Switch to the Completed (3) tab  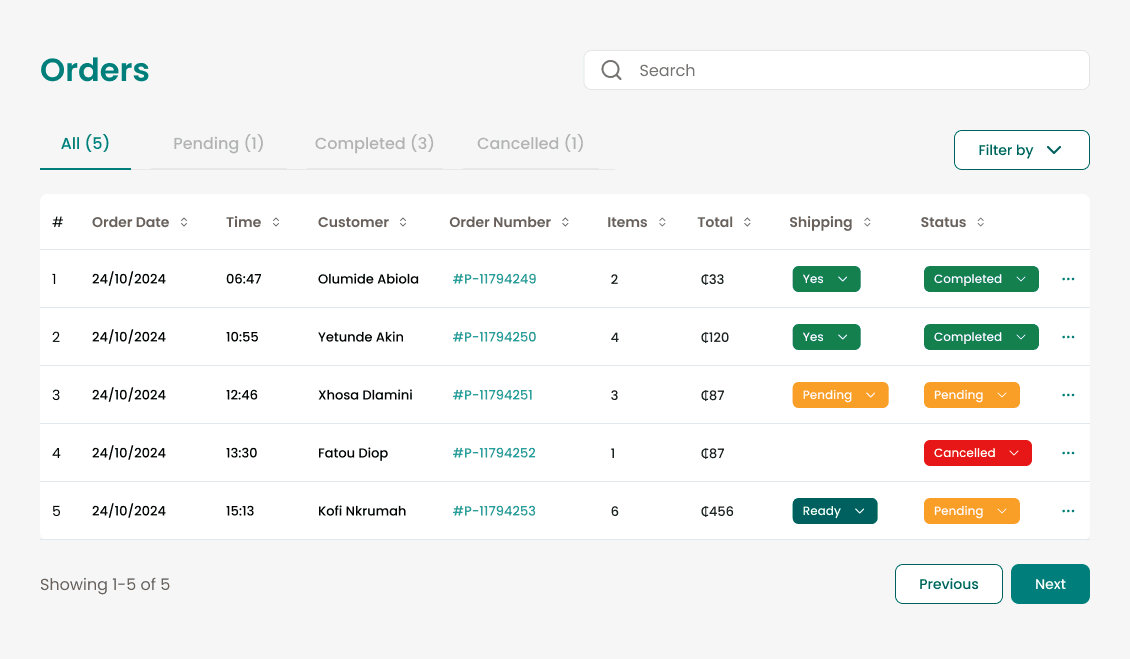pyautogui.click(x=374, y=143)
